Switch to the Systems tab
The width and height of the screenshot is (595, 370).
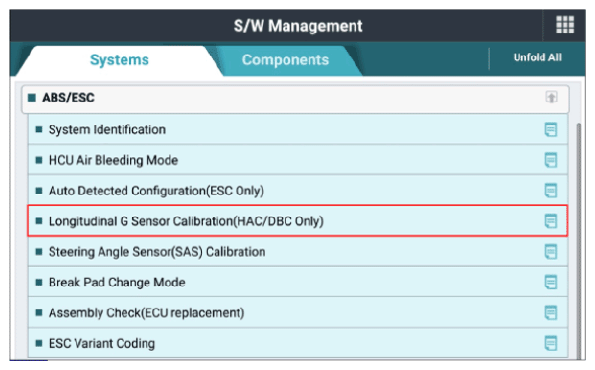point(119,60)
